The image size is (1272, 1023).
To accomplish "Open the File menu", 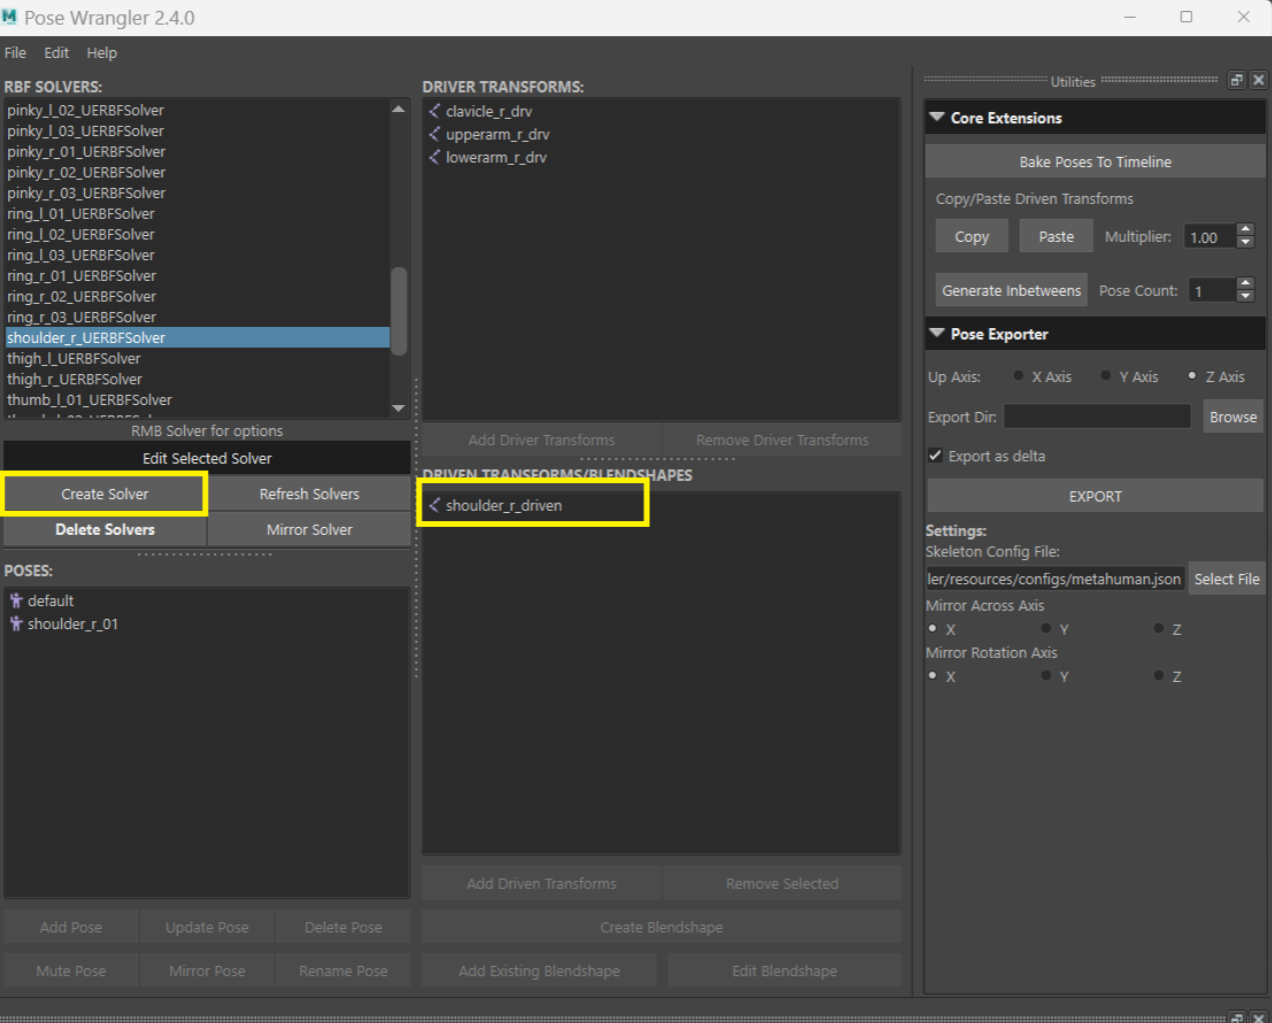I will click(15, 53).
